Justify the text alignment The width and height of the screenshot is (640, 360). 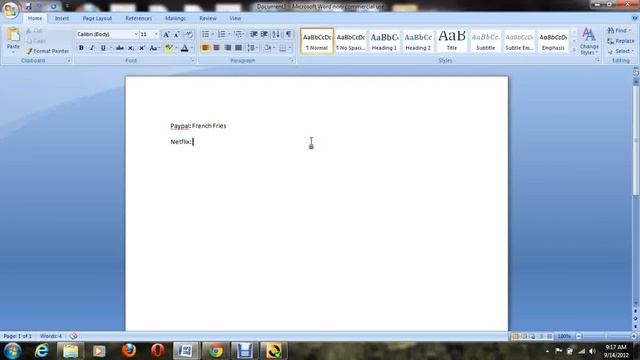tap(238, 48)
